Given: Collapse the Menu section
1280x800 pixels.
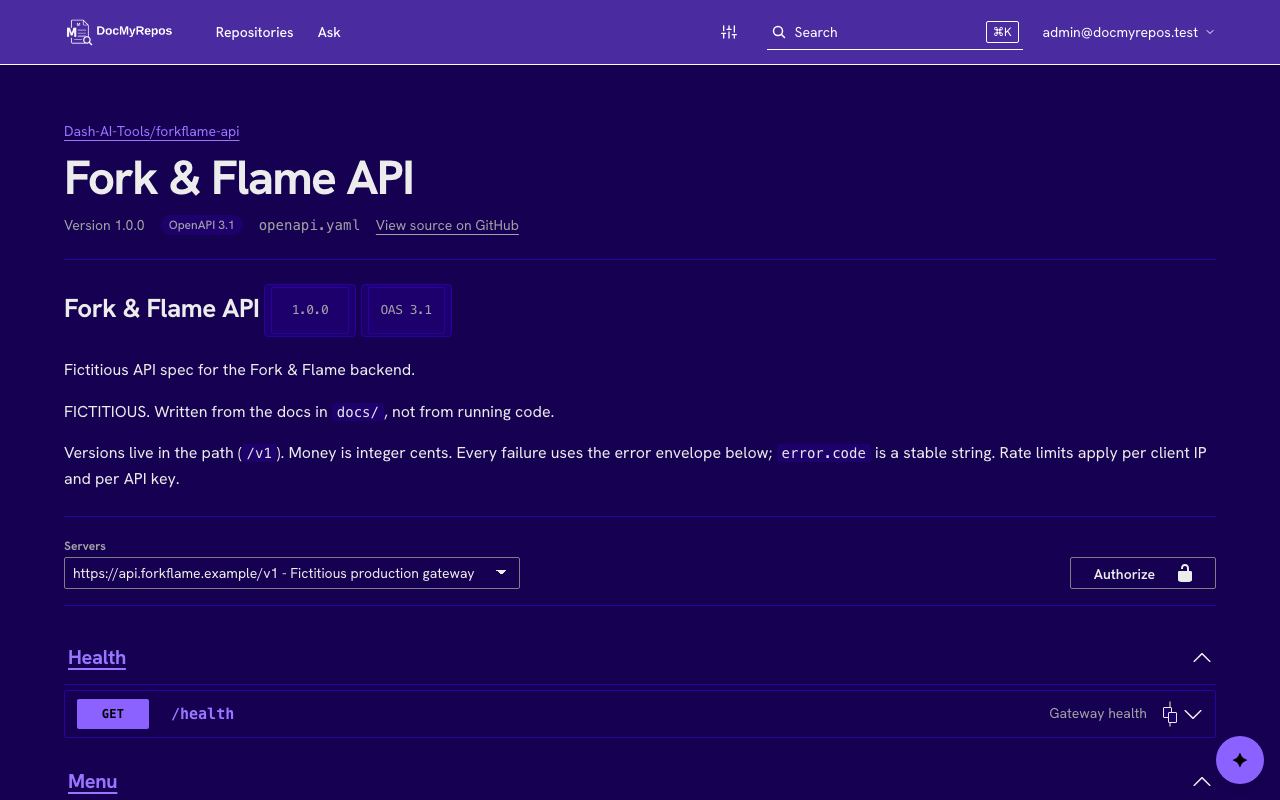Looking at the screenshot, I should pos(1202,782).
